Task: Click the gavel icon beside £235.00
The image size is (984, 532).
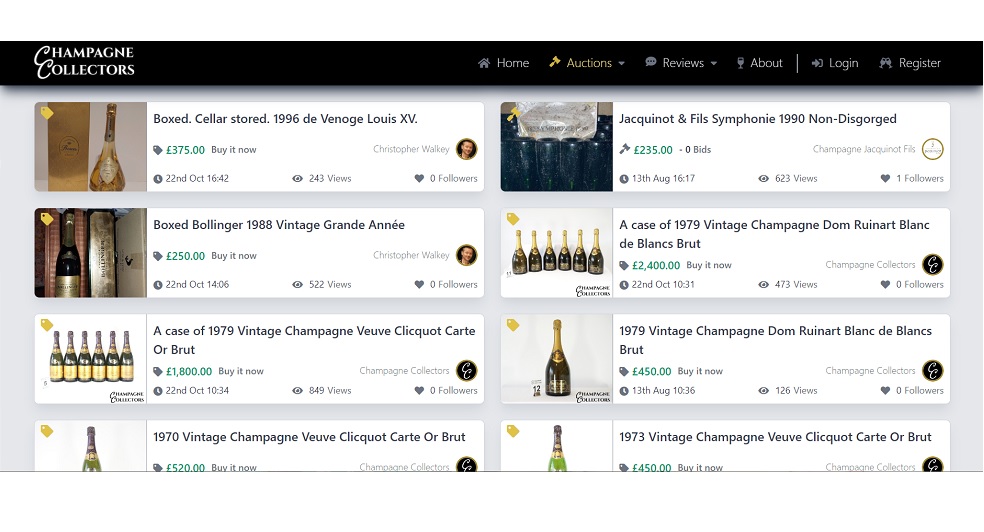Action: point(624,150)
